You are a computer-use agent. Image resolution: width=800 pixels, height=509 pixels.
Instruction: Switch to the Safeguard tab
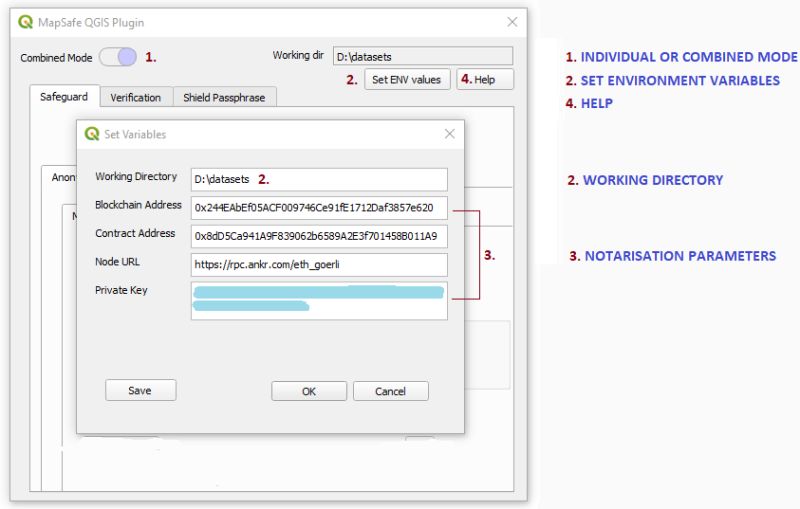(x=64, y=96)
